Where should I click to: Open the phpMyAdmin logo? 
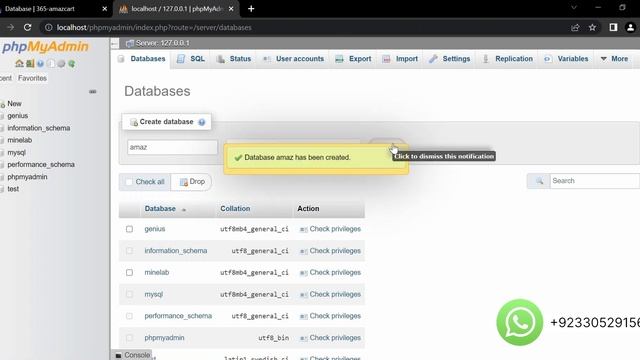click(x=45, y=47)
